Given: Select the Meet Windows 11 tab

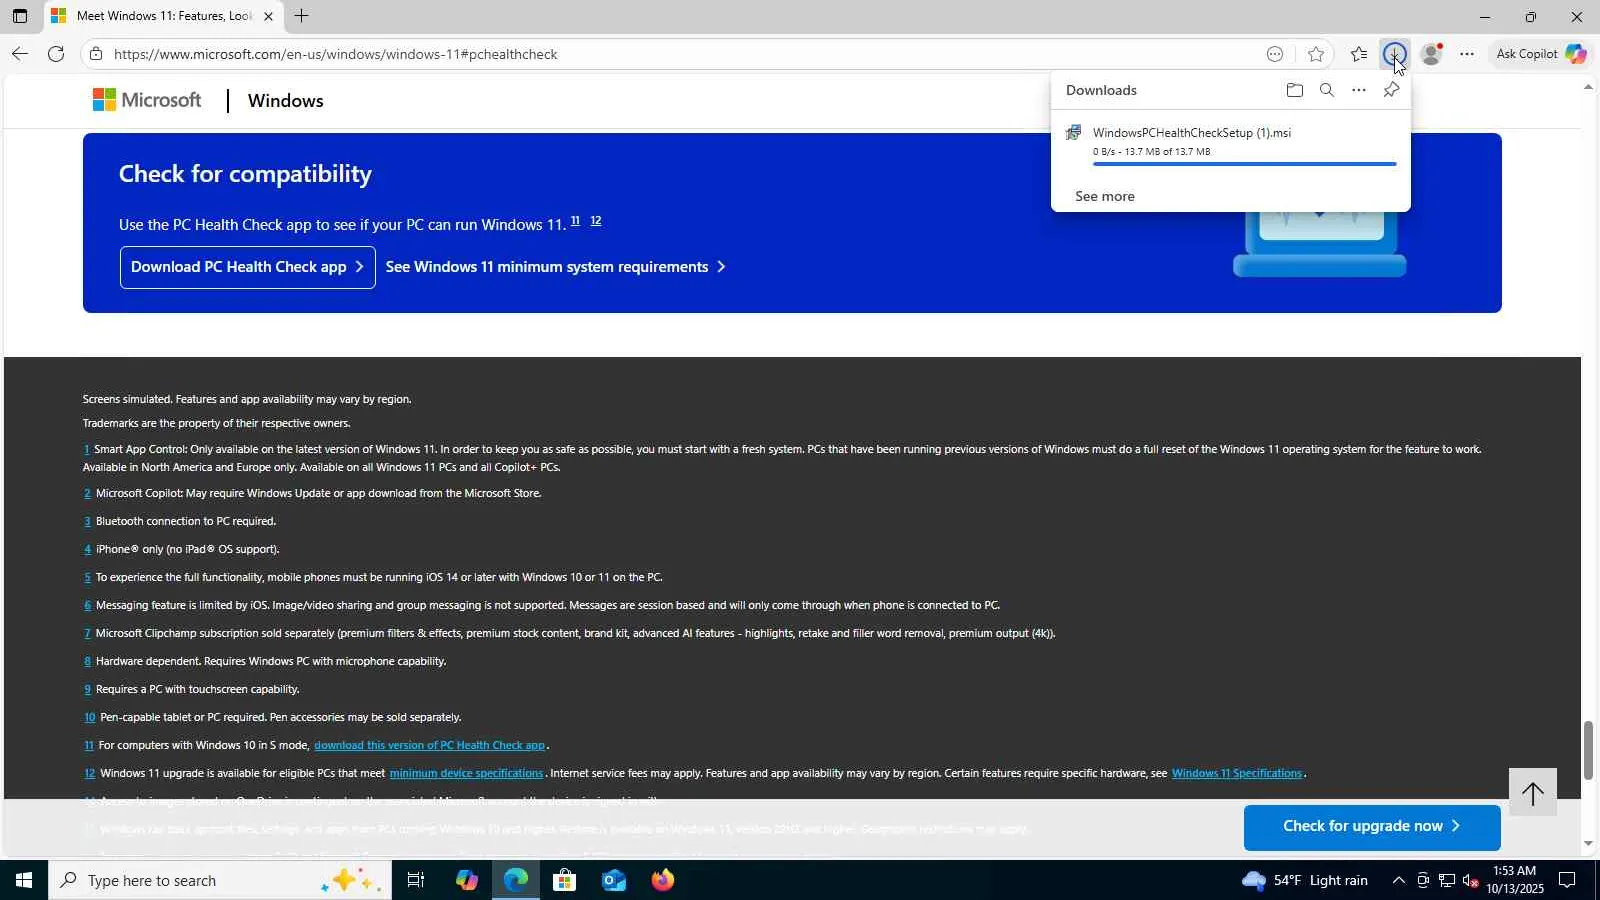Looking at the screenshot, I should tap(163, 16).
